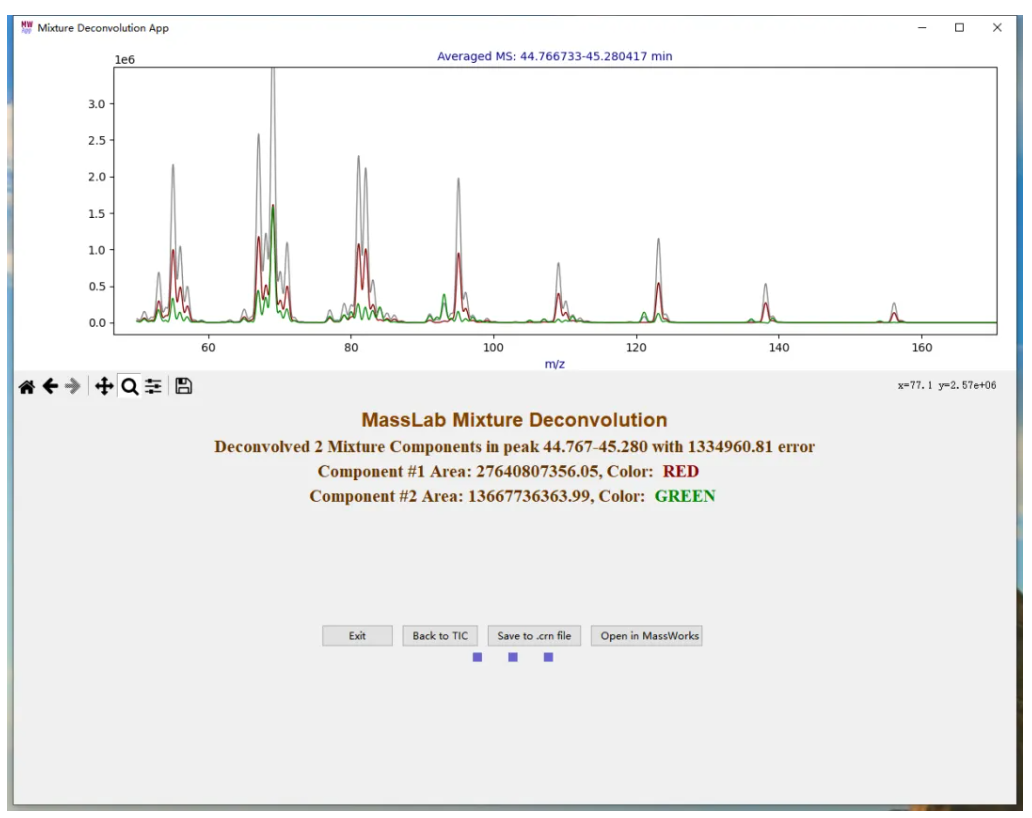The height and width of the screenshot is (818, 1032).
Task: Click the first blue square indicator
Action: (478, 657)
